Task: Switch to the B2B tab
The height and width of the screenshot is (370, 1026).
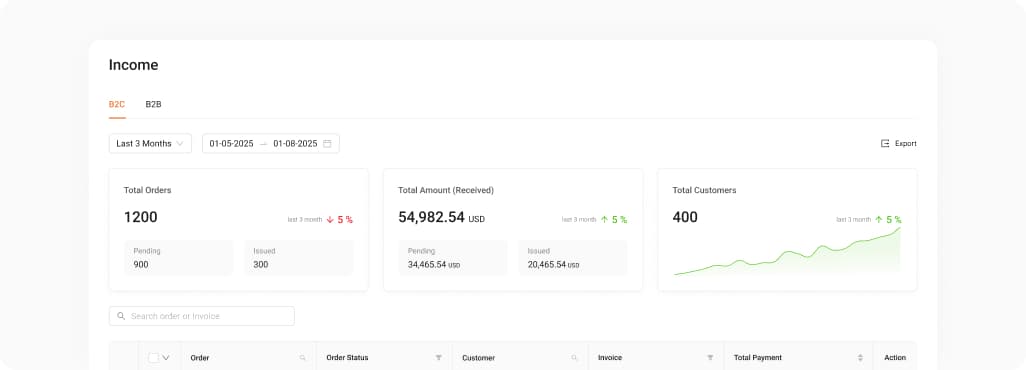Action: point(153,104)
